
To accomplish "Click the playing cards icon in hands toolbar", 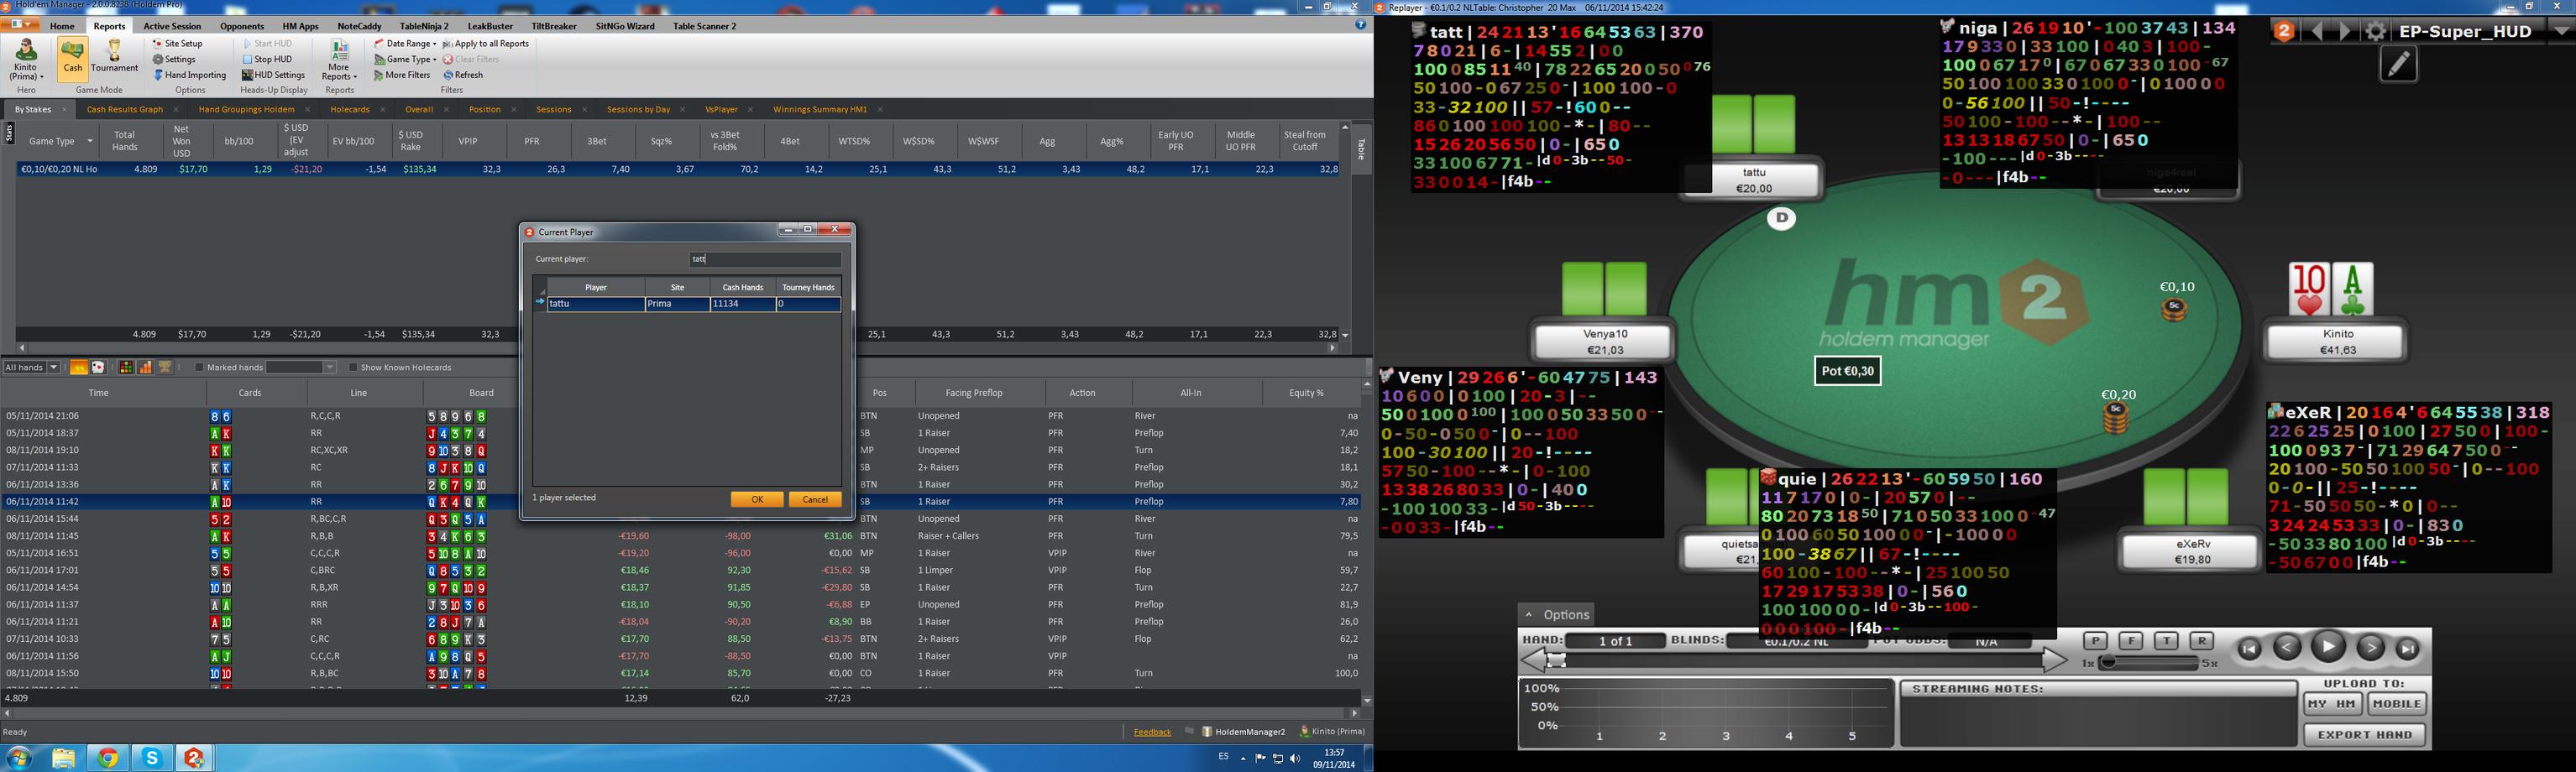I will click(98, 368).
